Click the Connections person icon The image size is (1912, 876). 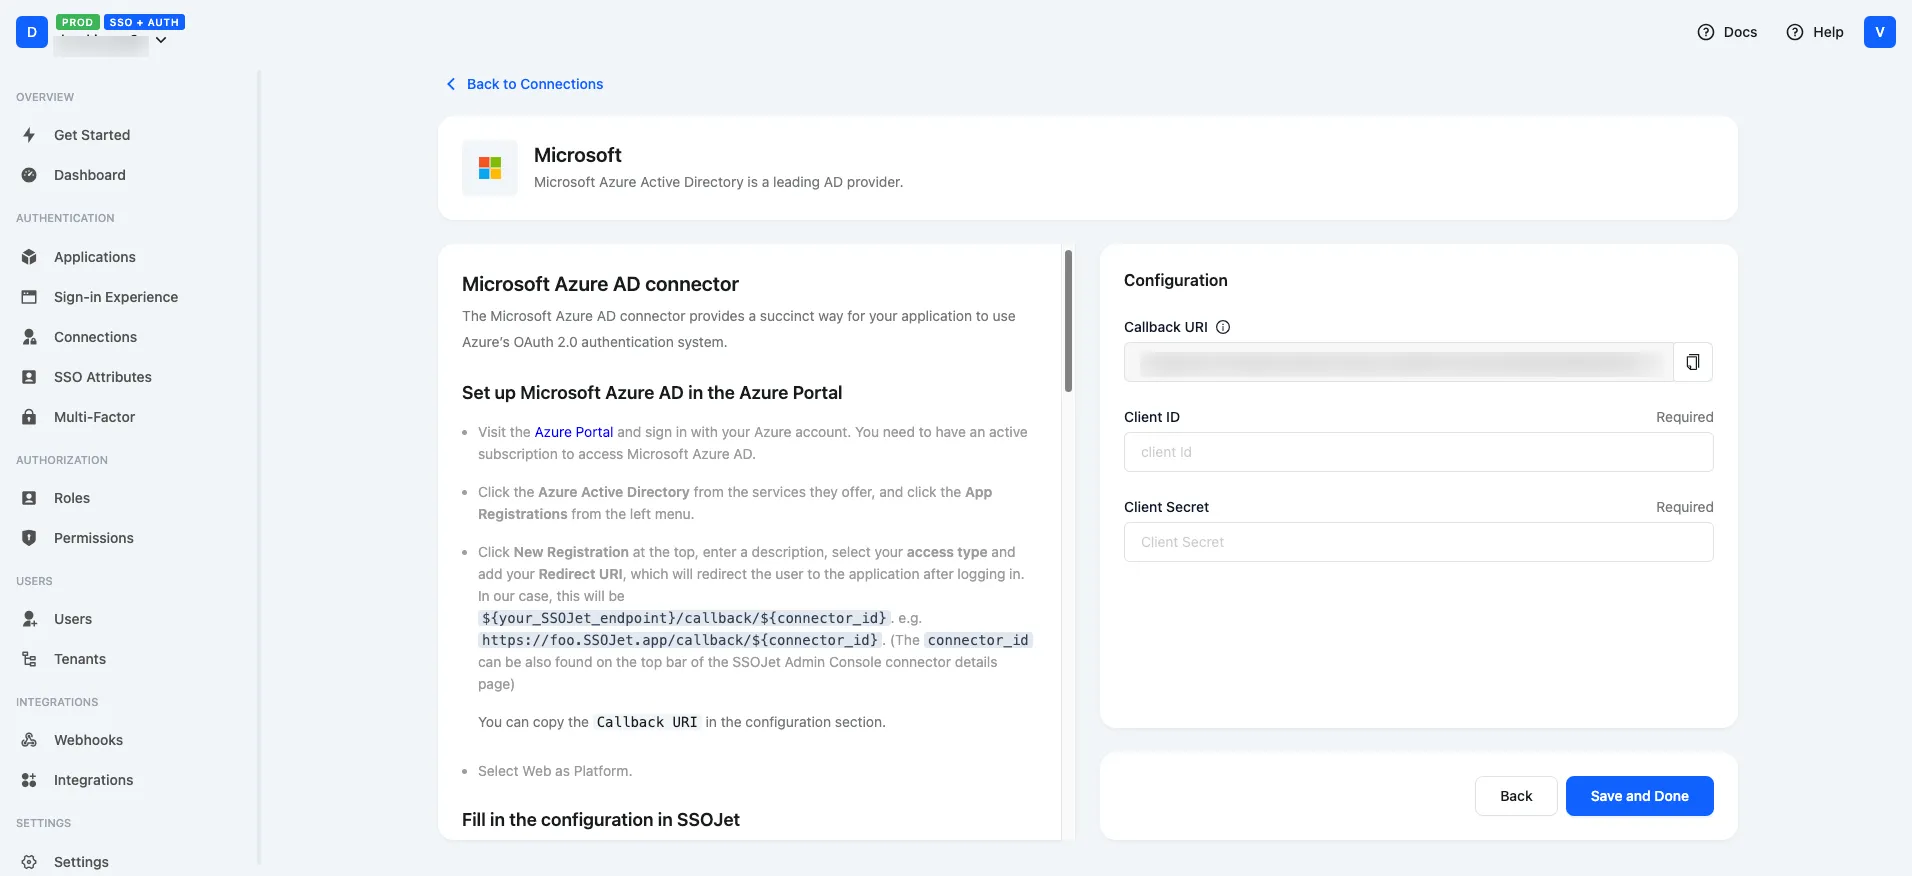tap(29, 337)
